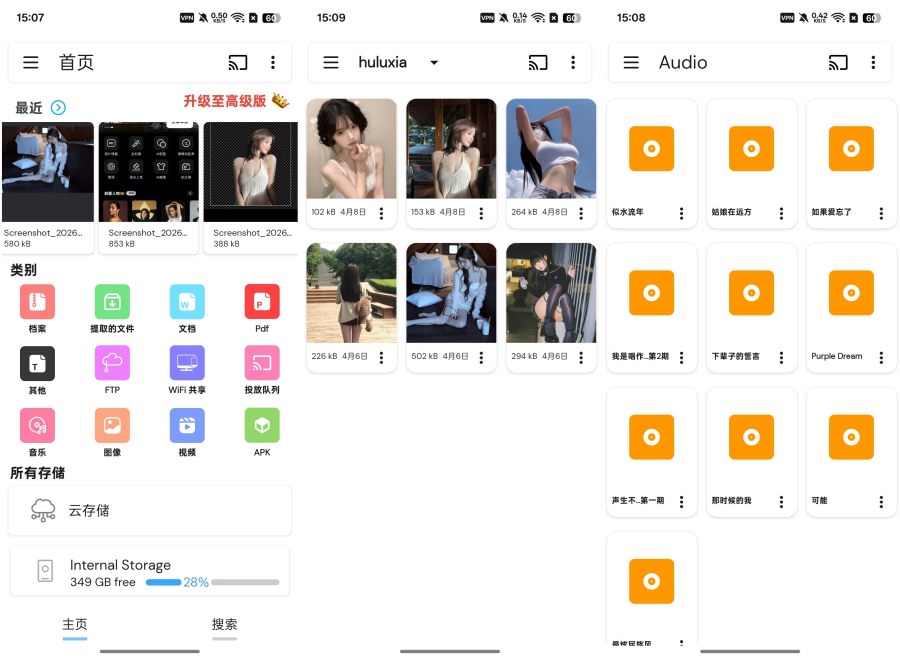Screen dimensions: 900x659
Task: Open the overflow menu for 似水流年
Action: click(x=682, y=213)
